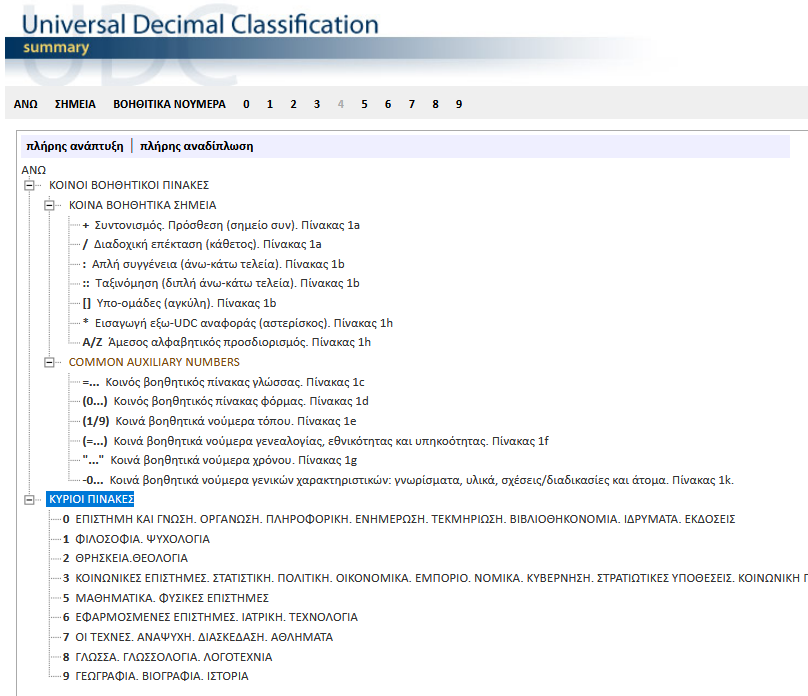Open class 2 ΘΡΗΣΚΕΙΑ.ΘΕΟΛΟΓΙΑ

125,558
